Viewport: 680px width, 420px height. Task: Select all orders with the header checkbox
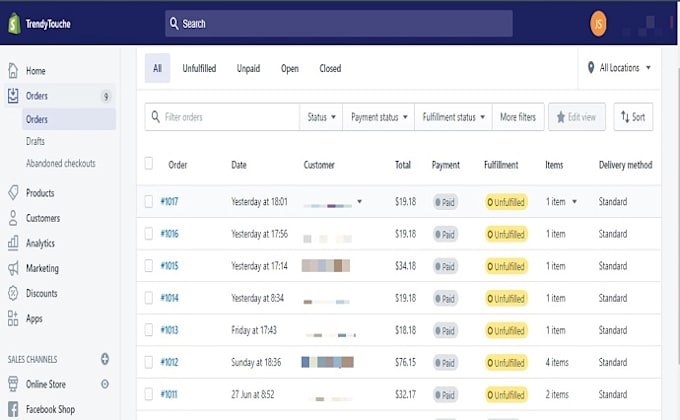[148, 164]
